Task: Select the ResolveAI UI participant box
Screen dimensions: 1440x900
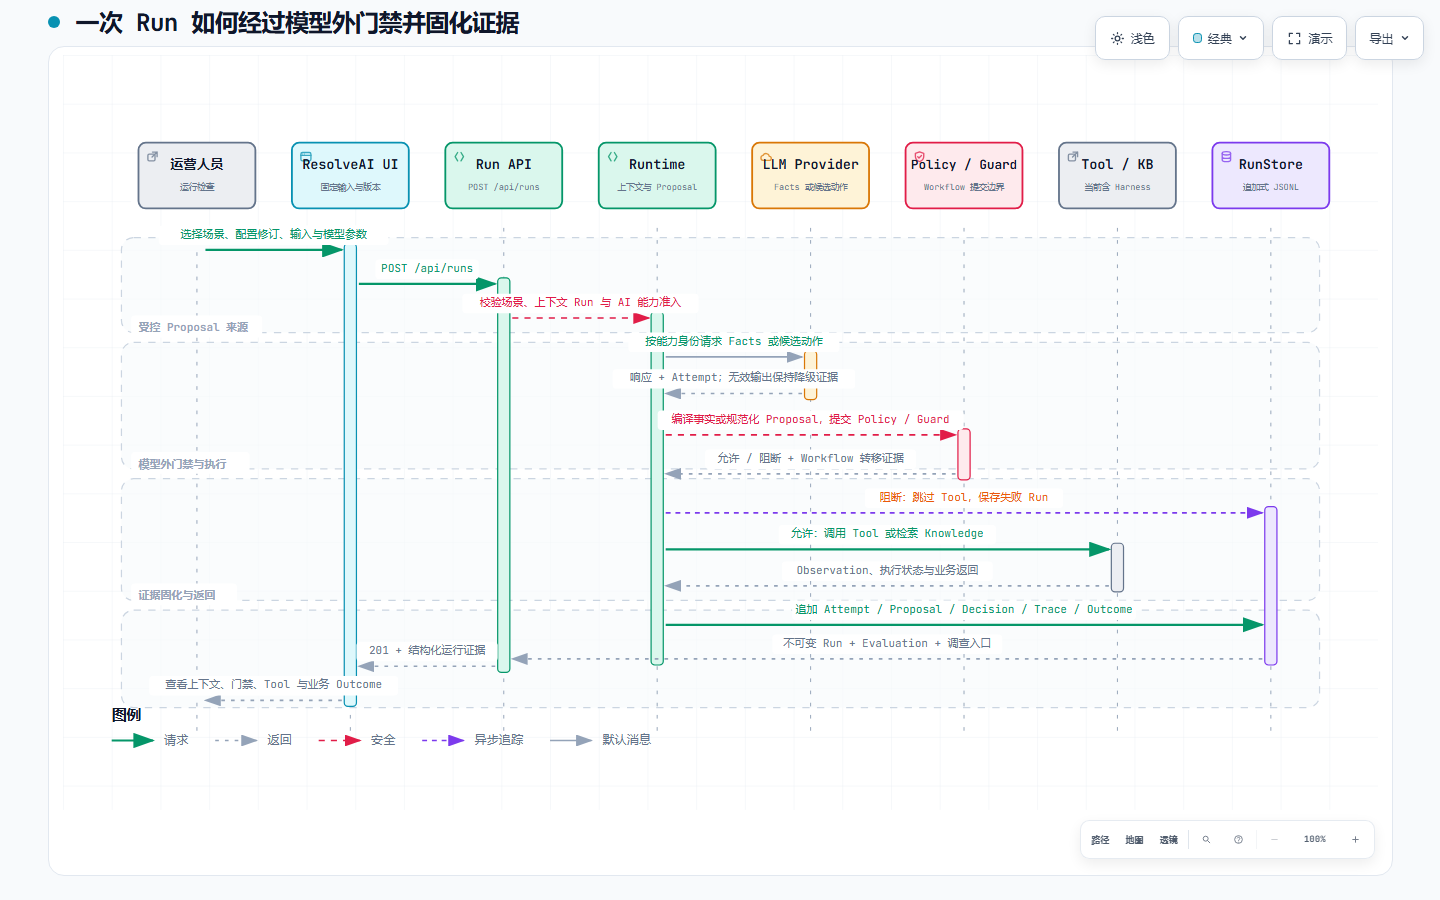Action: point(350,175)
